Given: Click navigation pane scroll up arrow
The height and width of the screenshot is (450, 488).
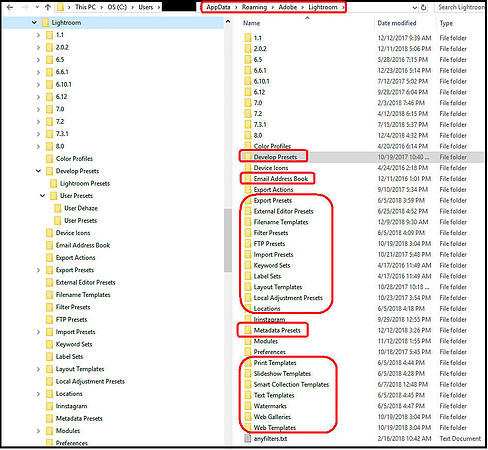Looking at the screenshot, I should [x=228, y=22].
